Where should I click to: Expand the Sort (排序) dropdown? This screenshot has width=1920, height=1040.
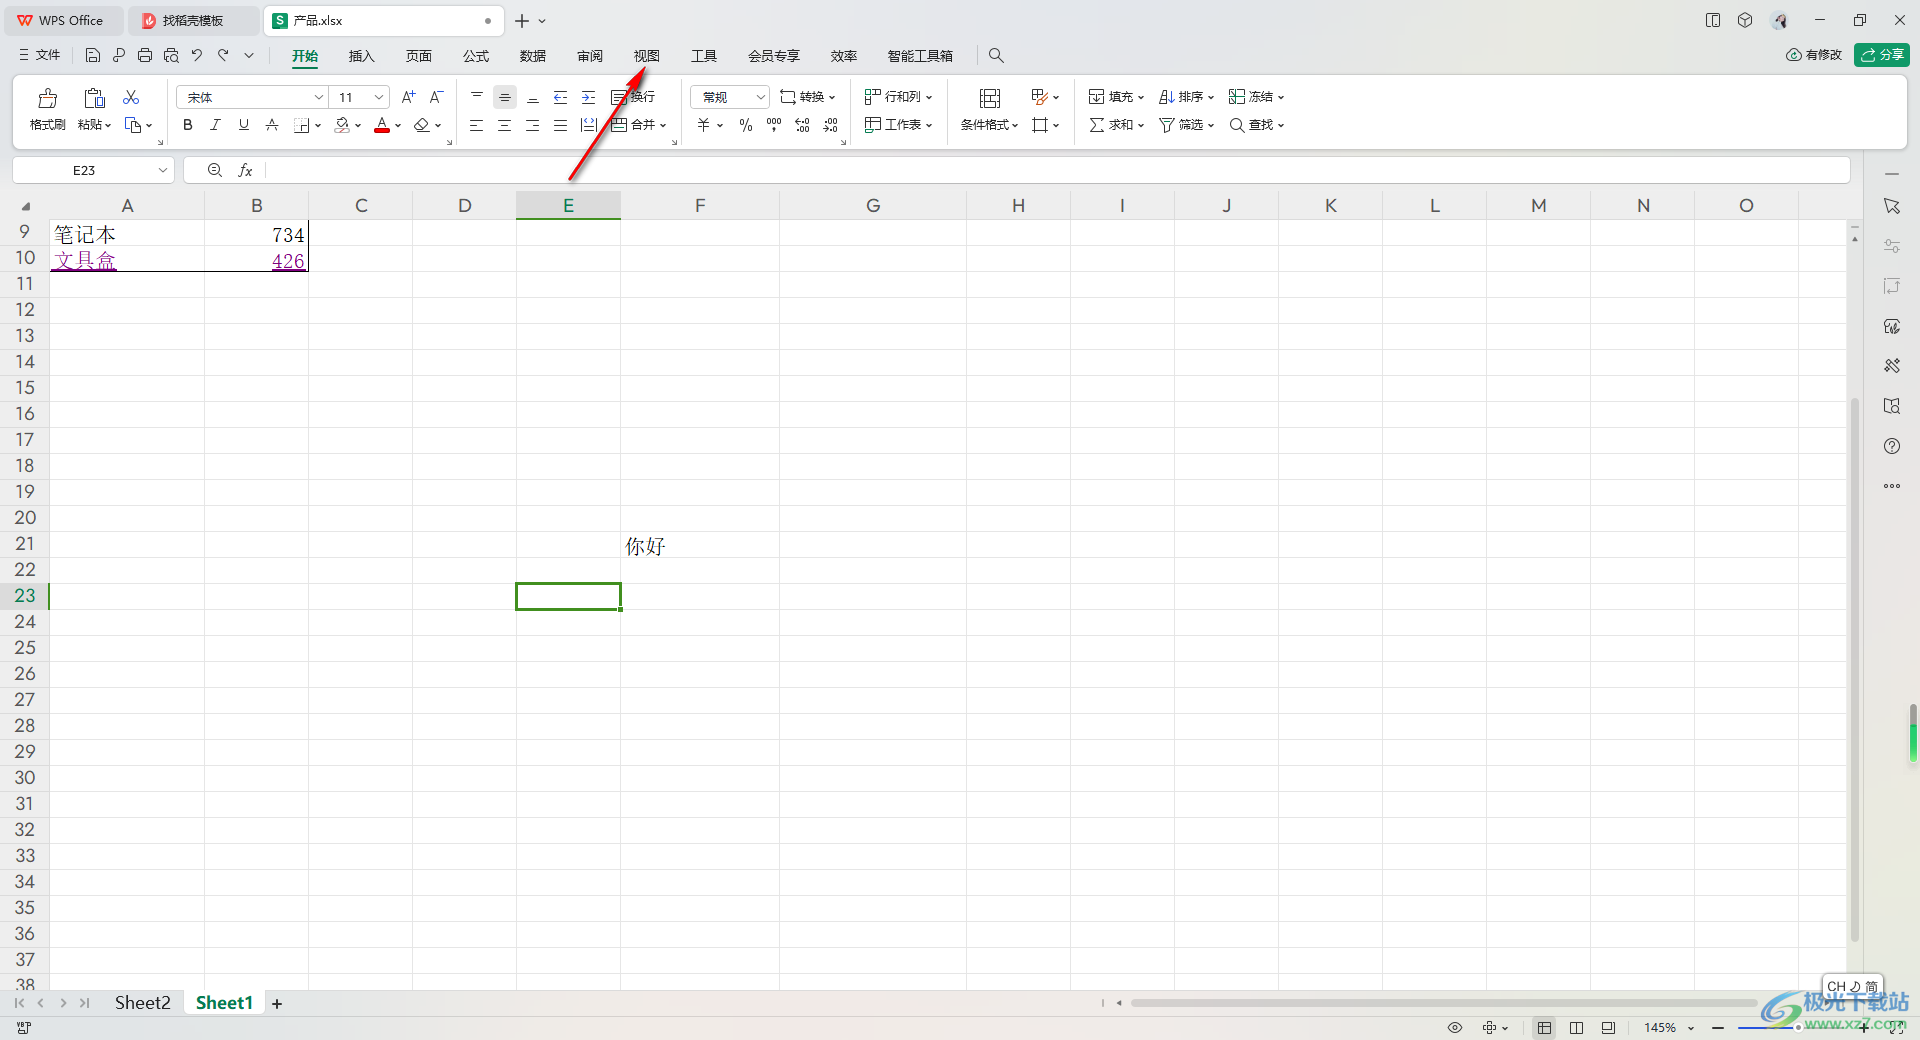(1211, 98)
